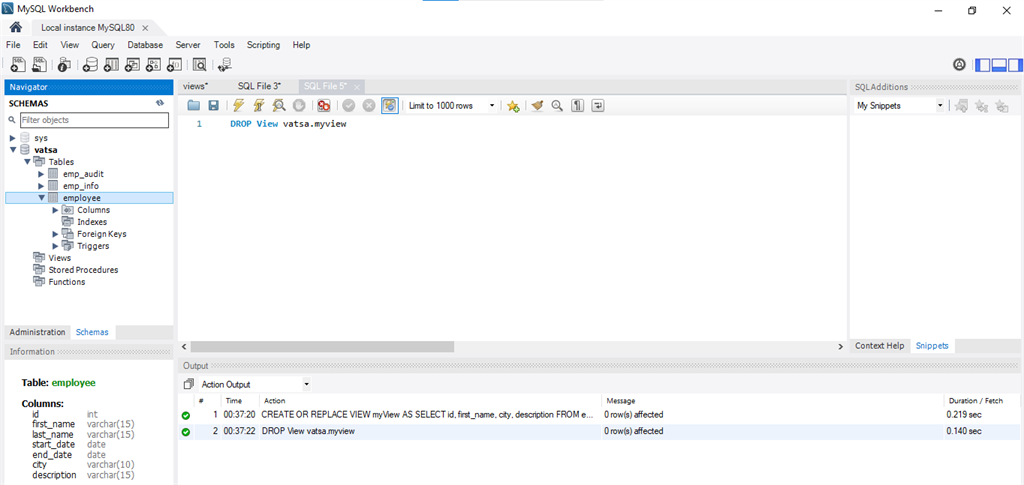Commit the transaction check icon
Viewport: 1024px width, 485px height.
(x=349, y=105)
